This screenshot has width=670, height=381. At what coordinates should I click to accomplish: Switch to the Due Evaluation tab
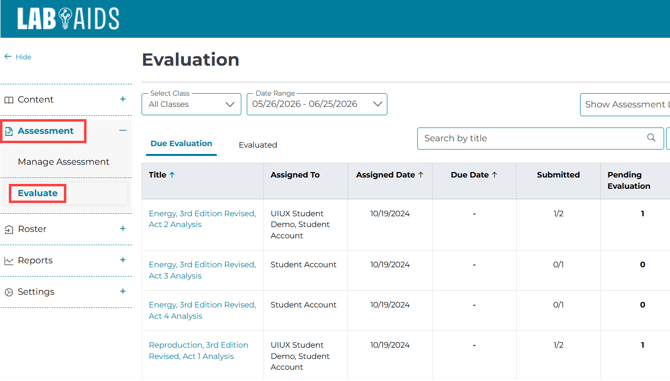[181, 144]
